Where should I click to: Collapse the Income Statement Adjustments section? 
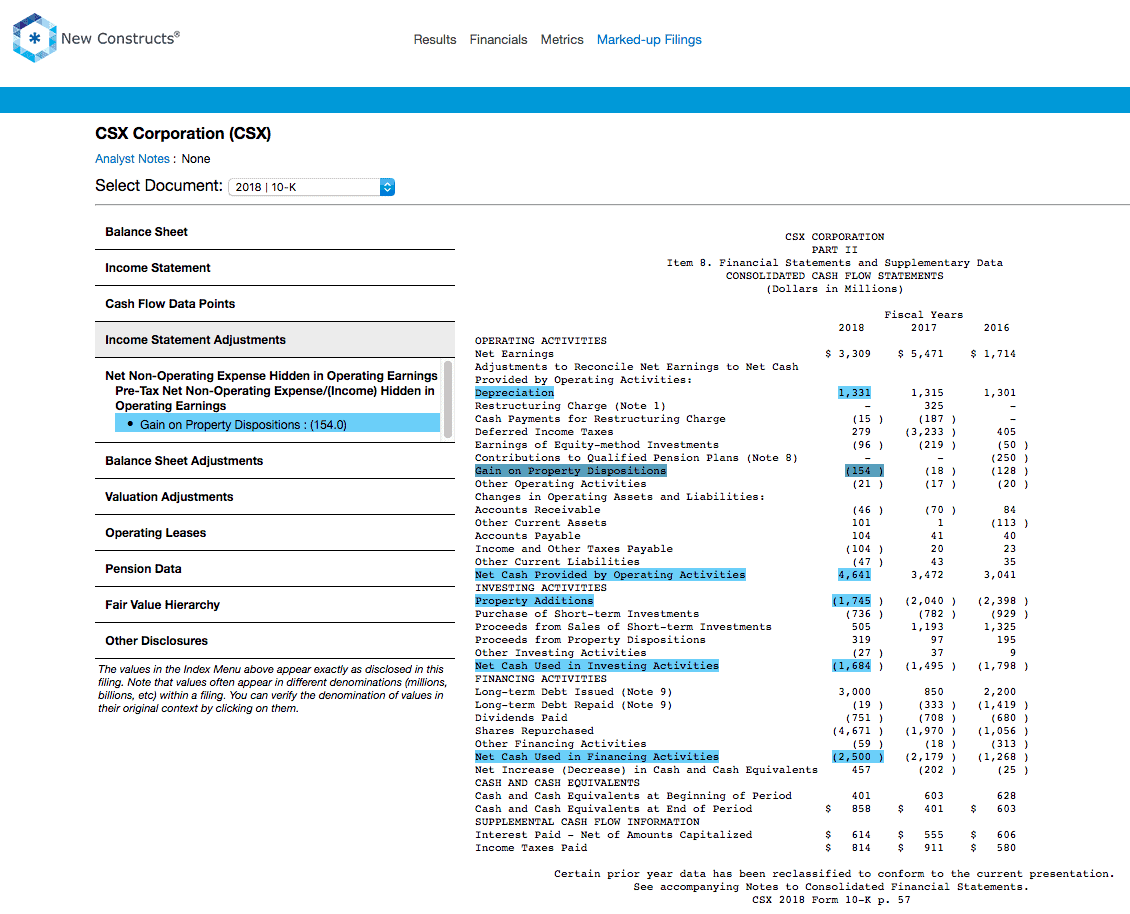tap(275, 340)
